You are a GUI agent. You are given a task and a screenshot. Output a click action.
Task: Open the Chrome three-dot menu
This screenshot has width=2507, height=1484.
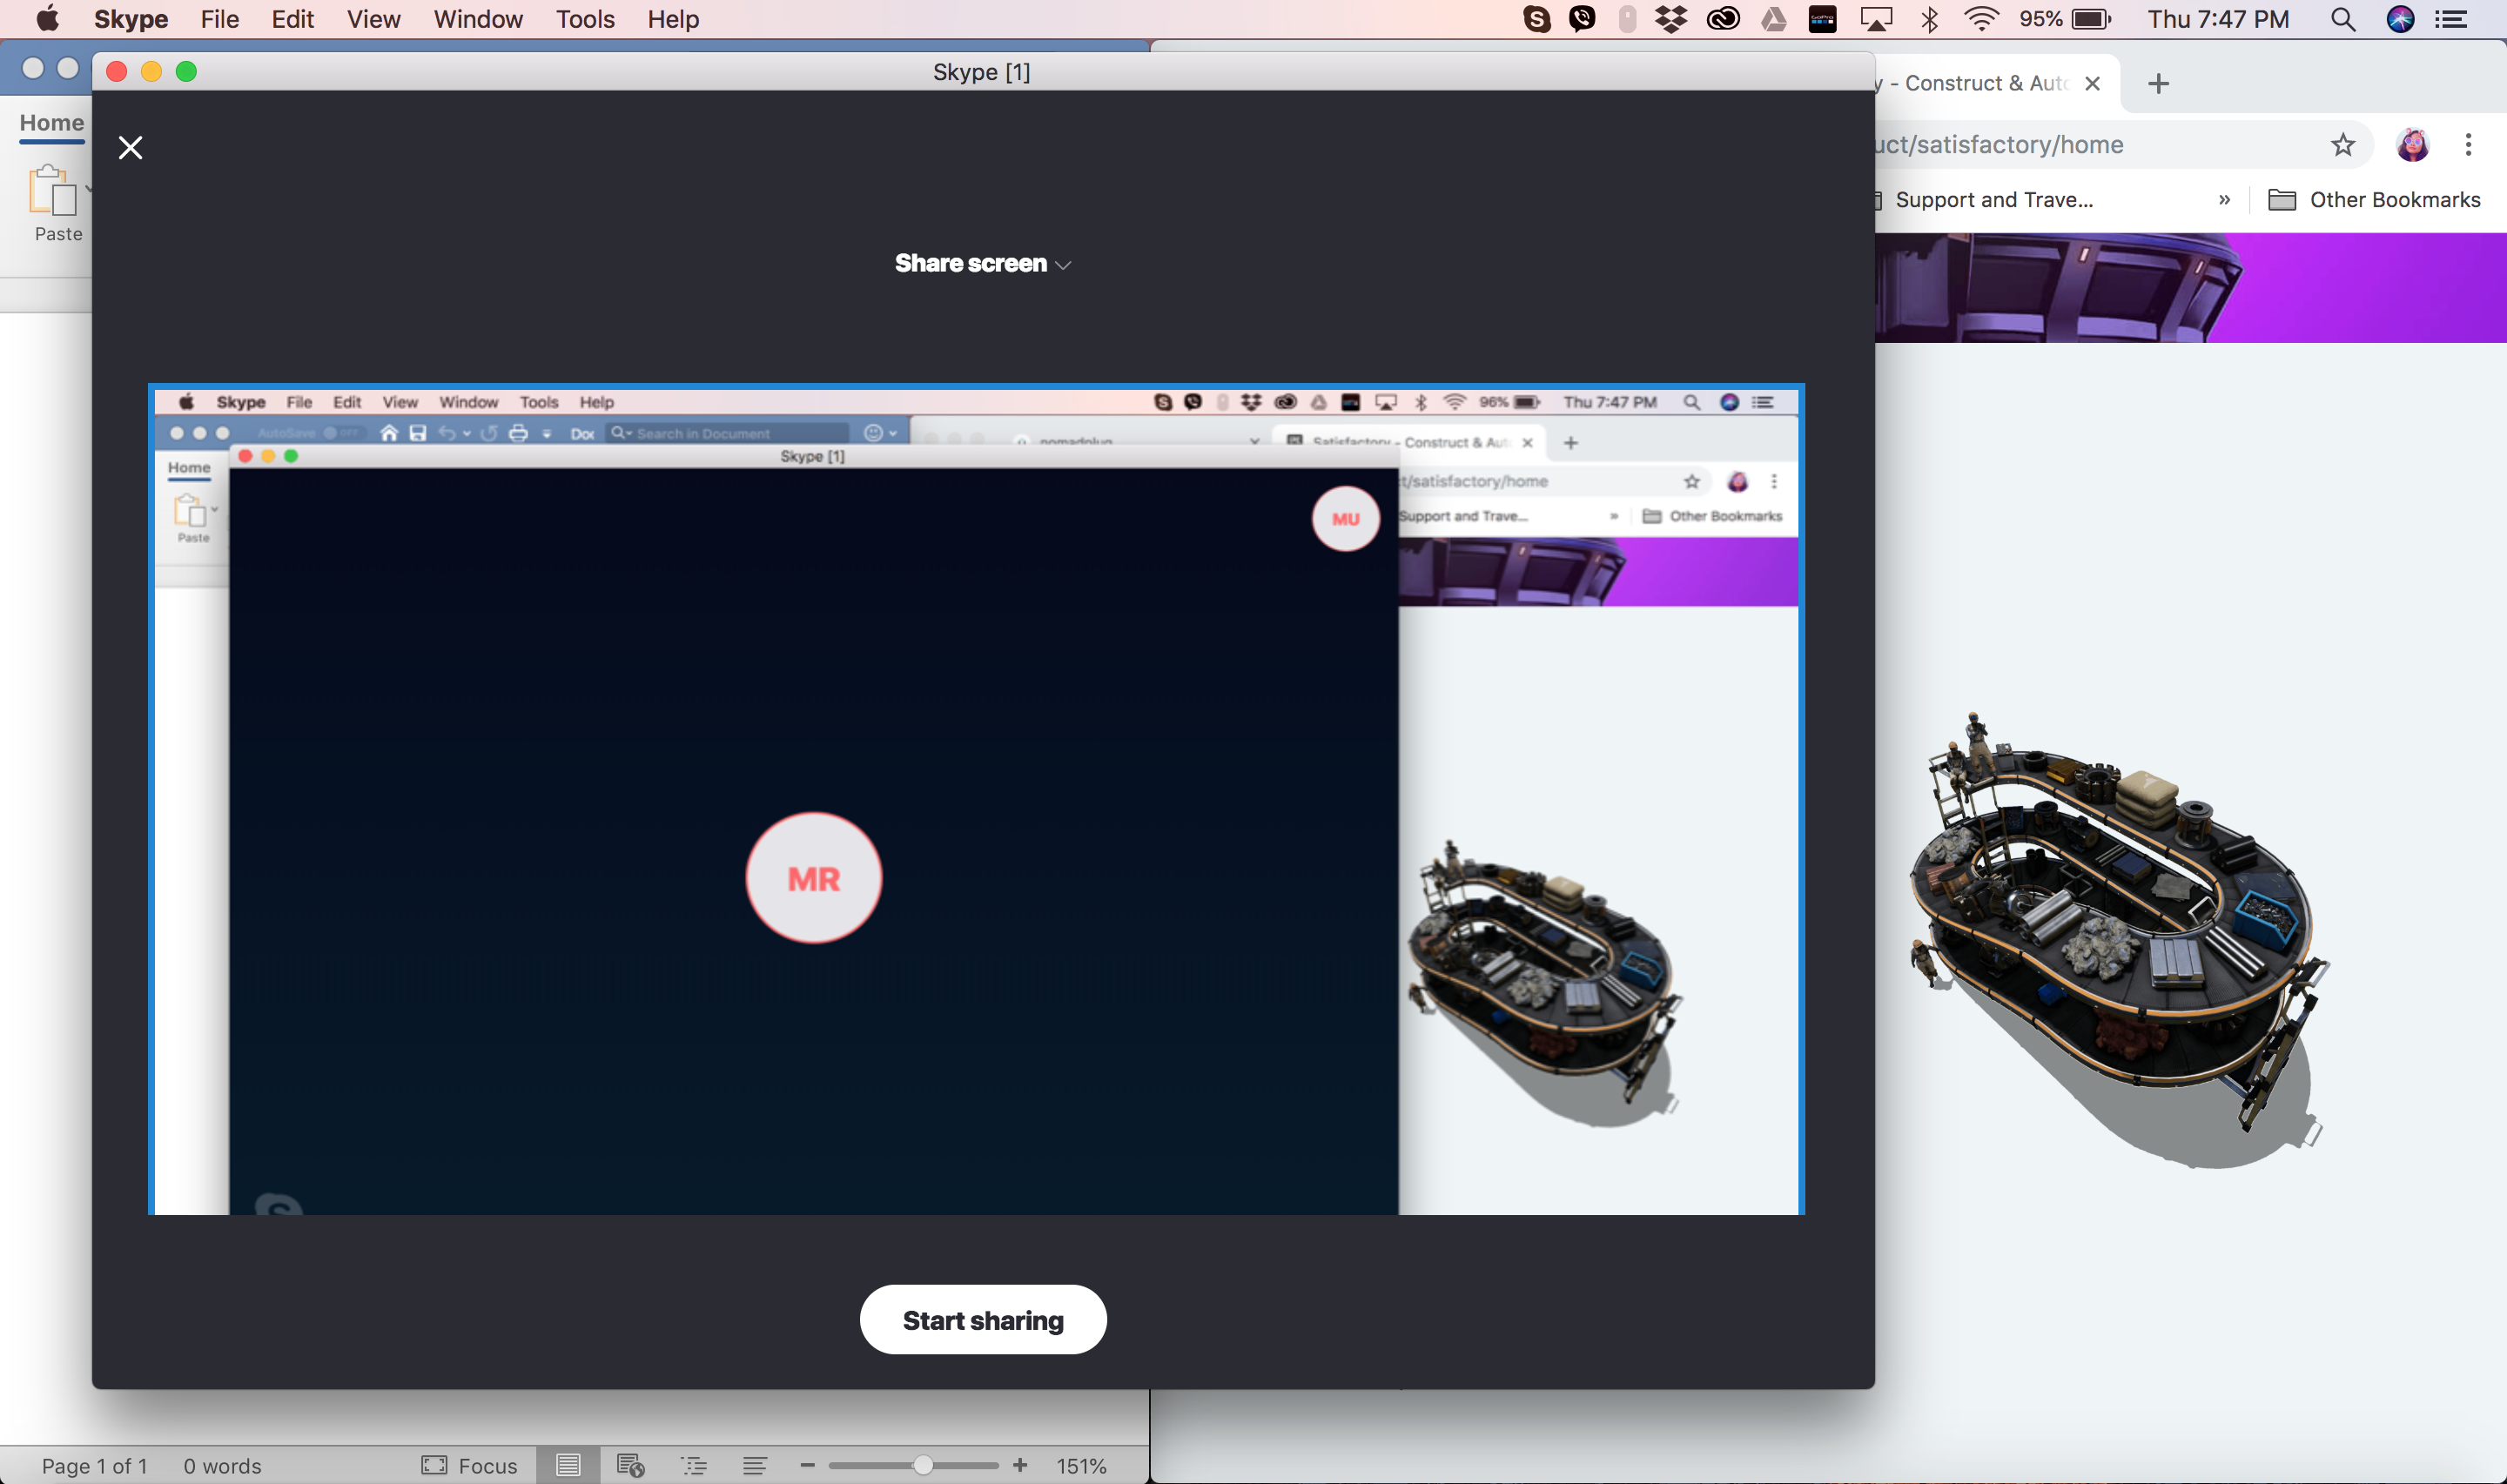point(2467,145)
